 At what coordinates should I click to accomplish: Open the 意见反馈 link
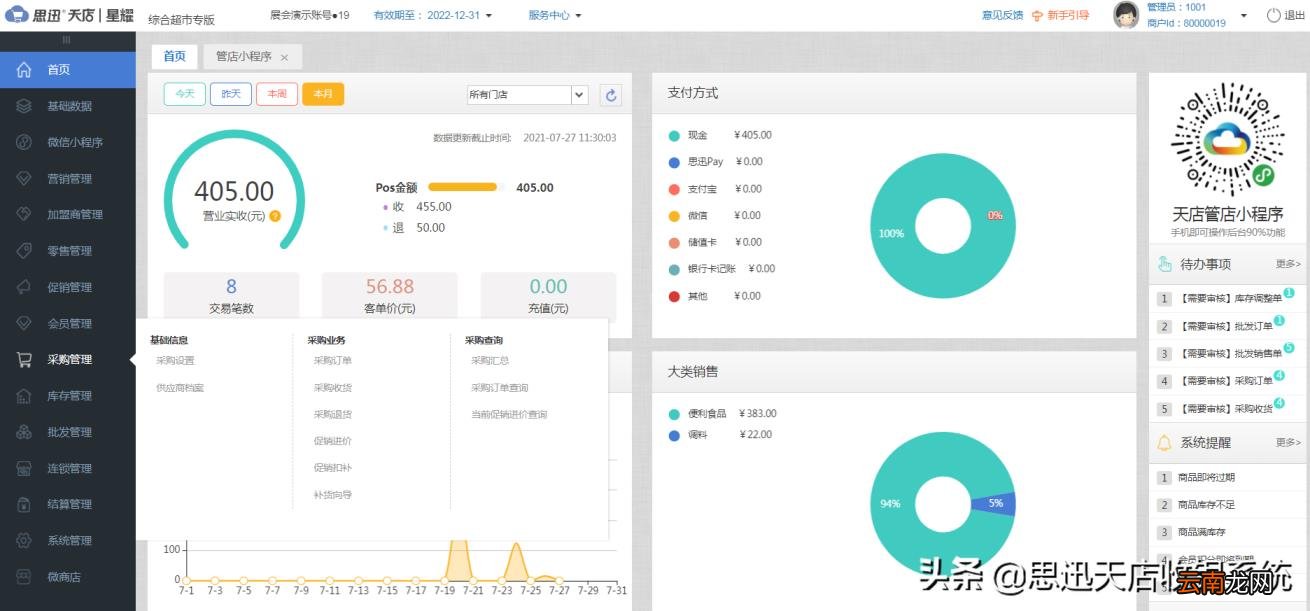(x=1002, y=16)
